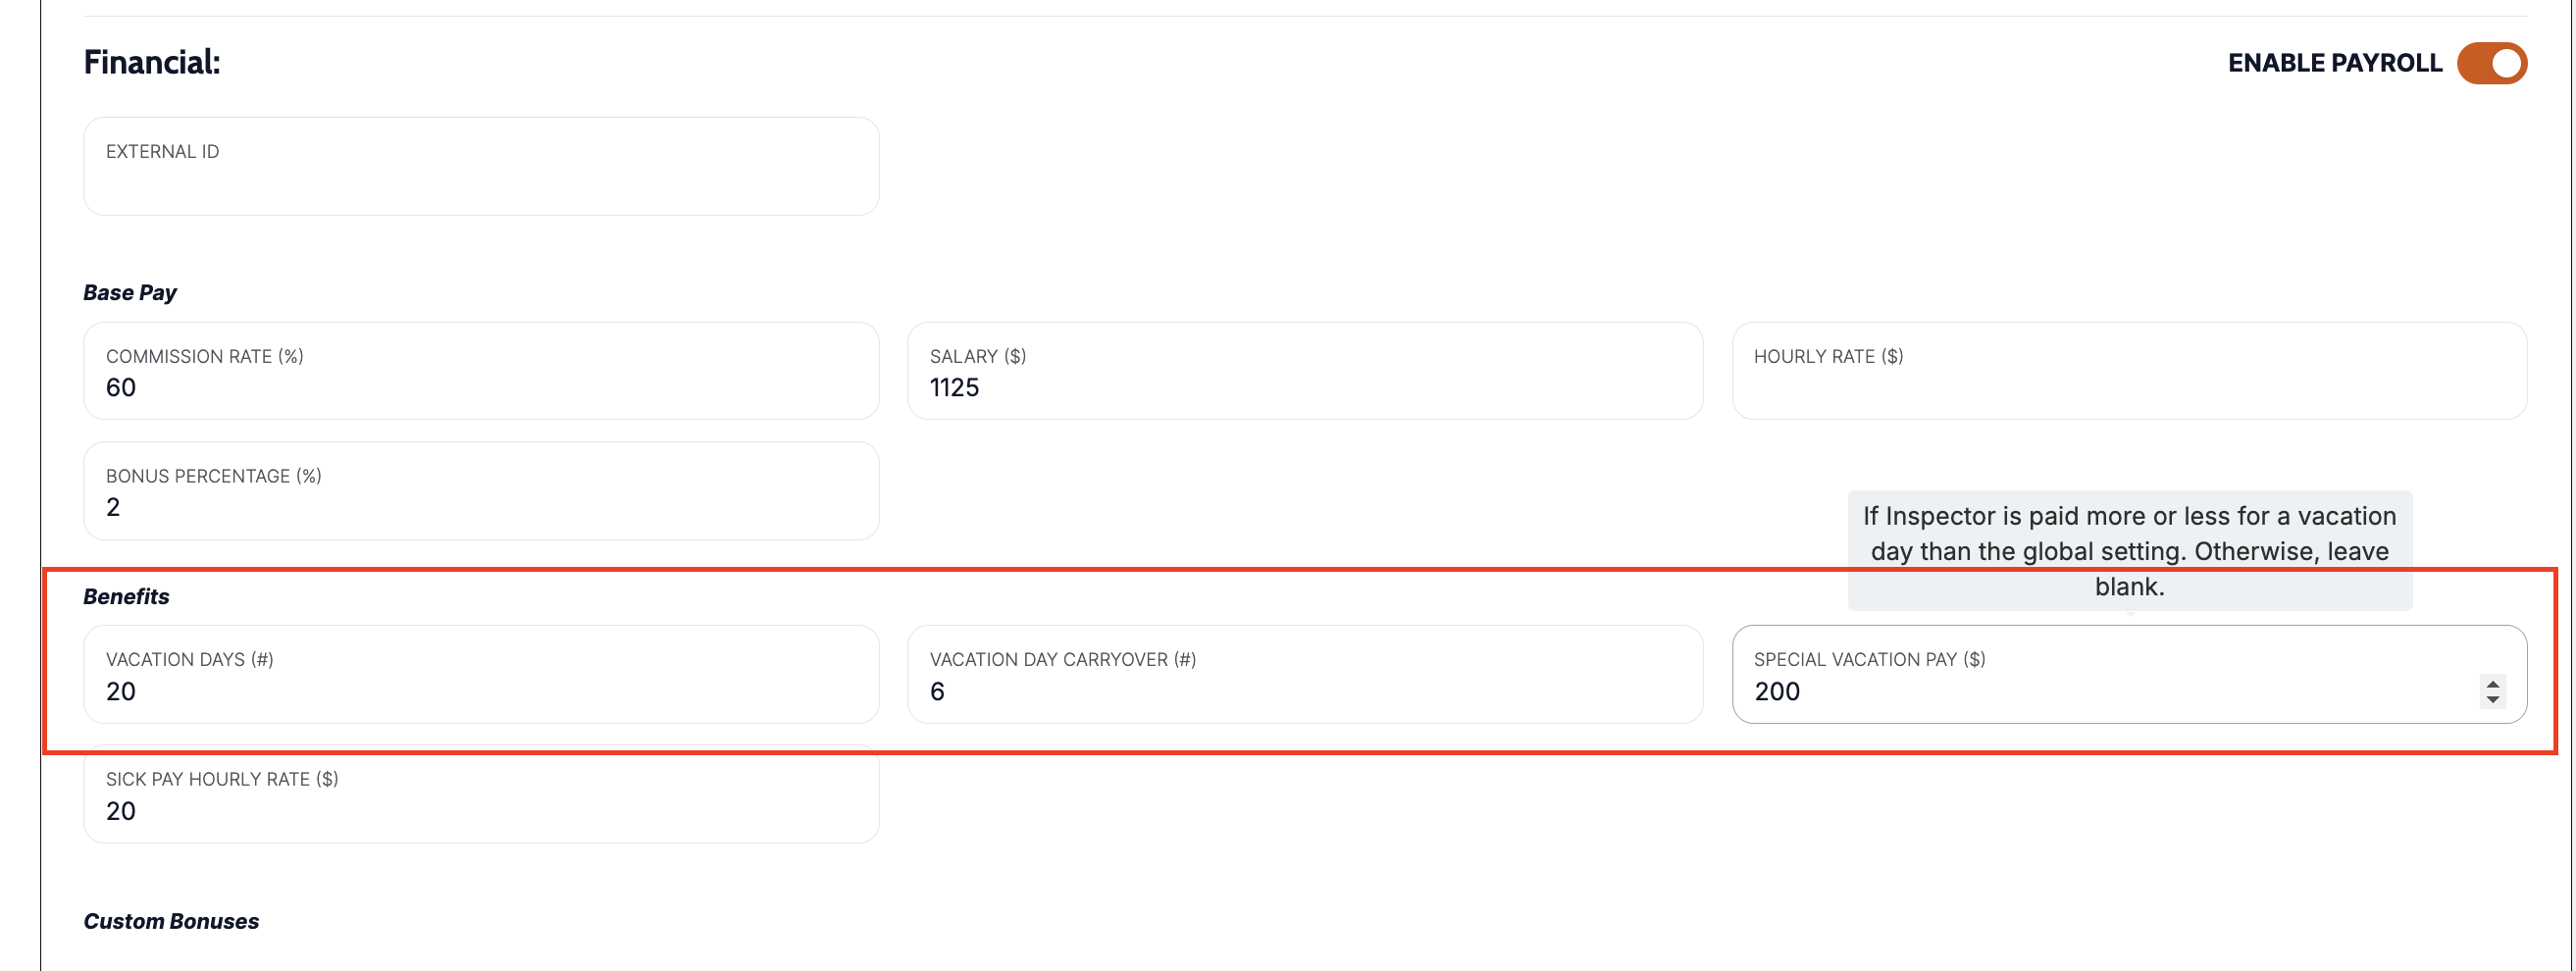Click the Special Vacation Pay value 200
The image size is (2576, 971).
tap(1777, 691)
